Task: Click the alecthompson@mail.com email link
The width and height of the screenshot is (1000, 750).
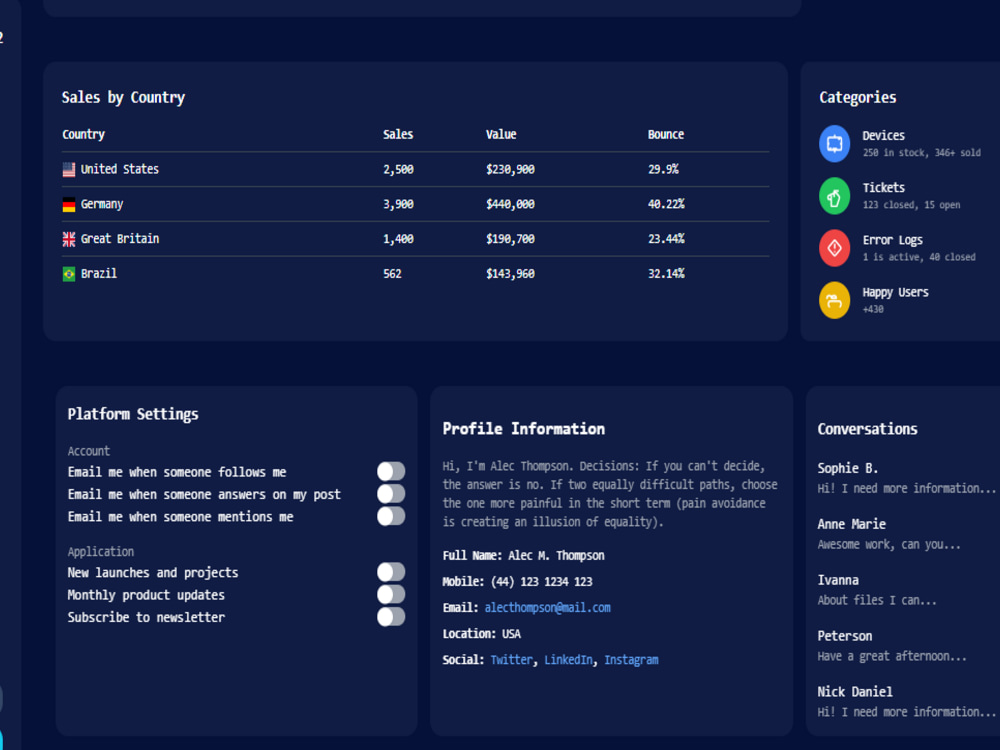Action: point(547,607)
